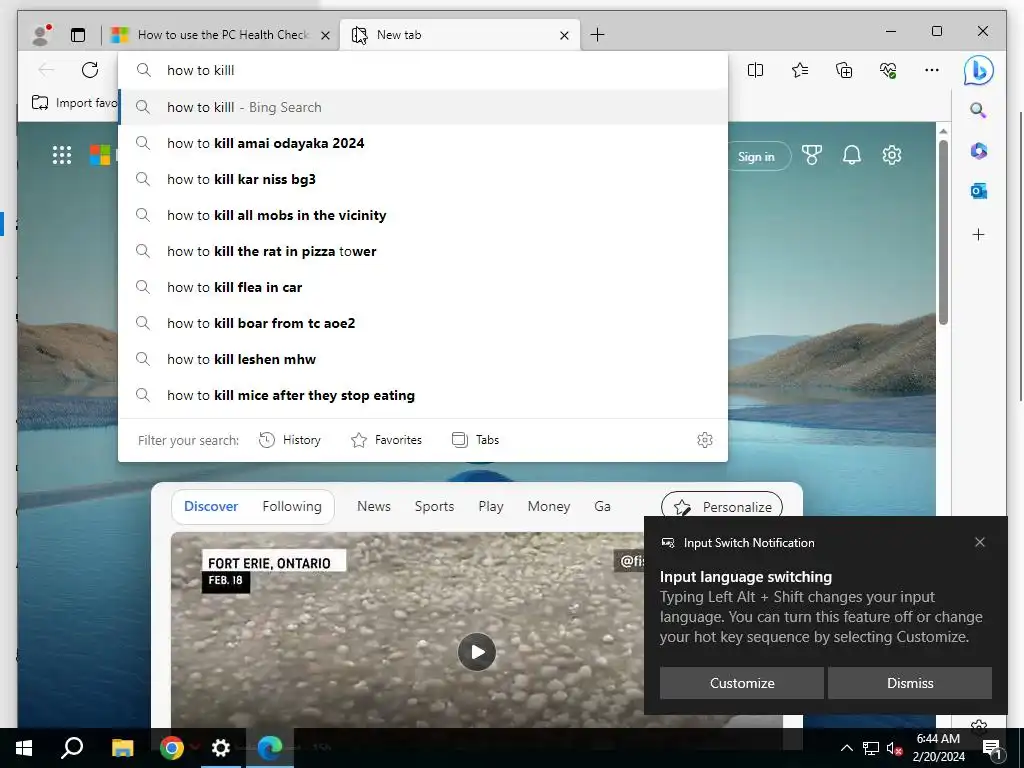Open sidebar Search magnifier icon
Screen dimensions: 1024x768
pos(978,110)
